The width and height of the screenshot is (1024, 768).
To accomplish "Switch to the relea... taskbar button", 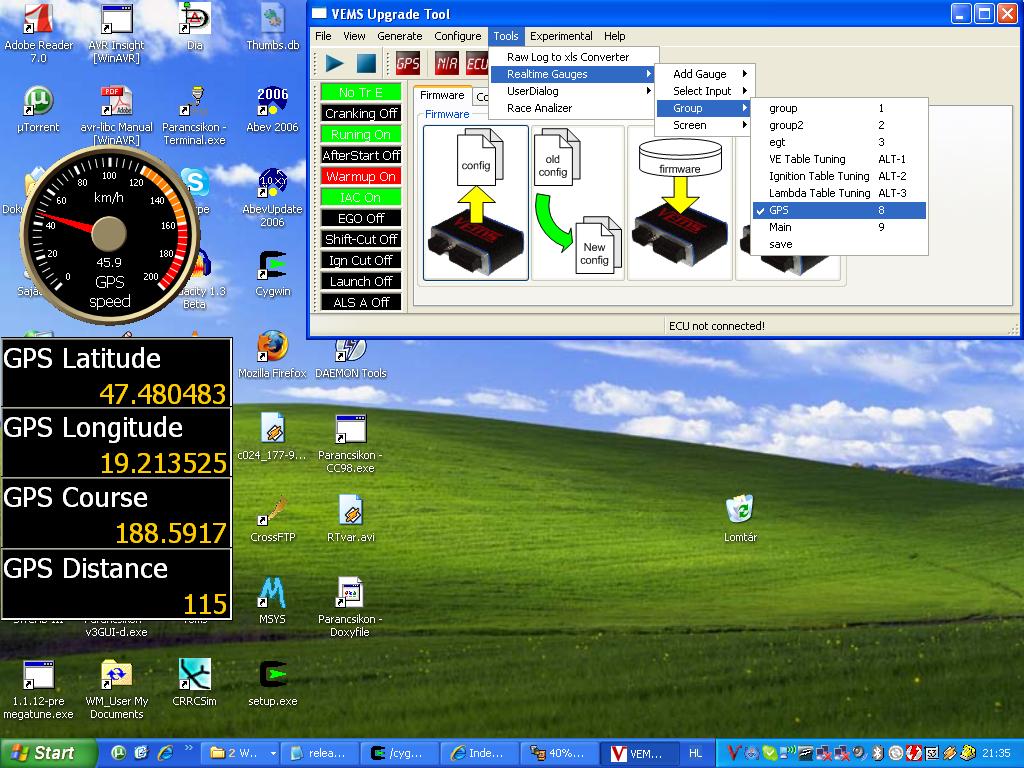I will pyautogui.click(x=321, y=753).
